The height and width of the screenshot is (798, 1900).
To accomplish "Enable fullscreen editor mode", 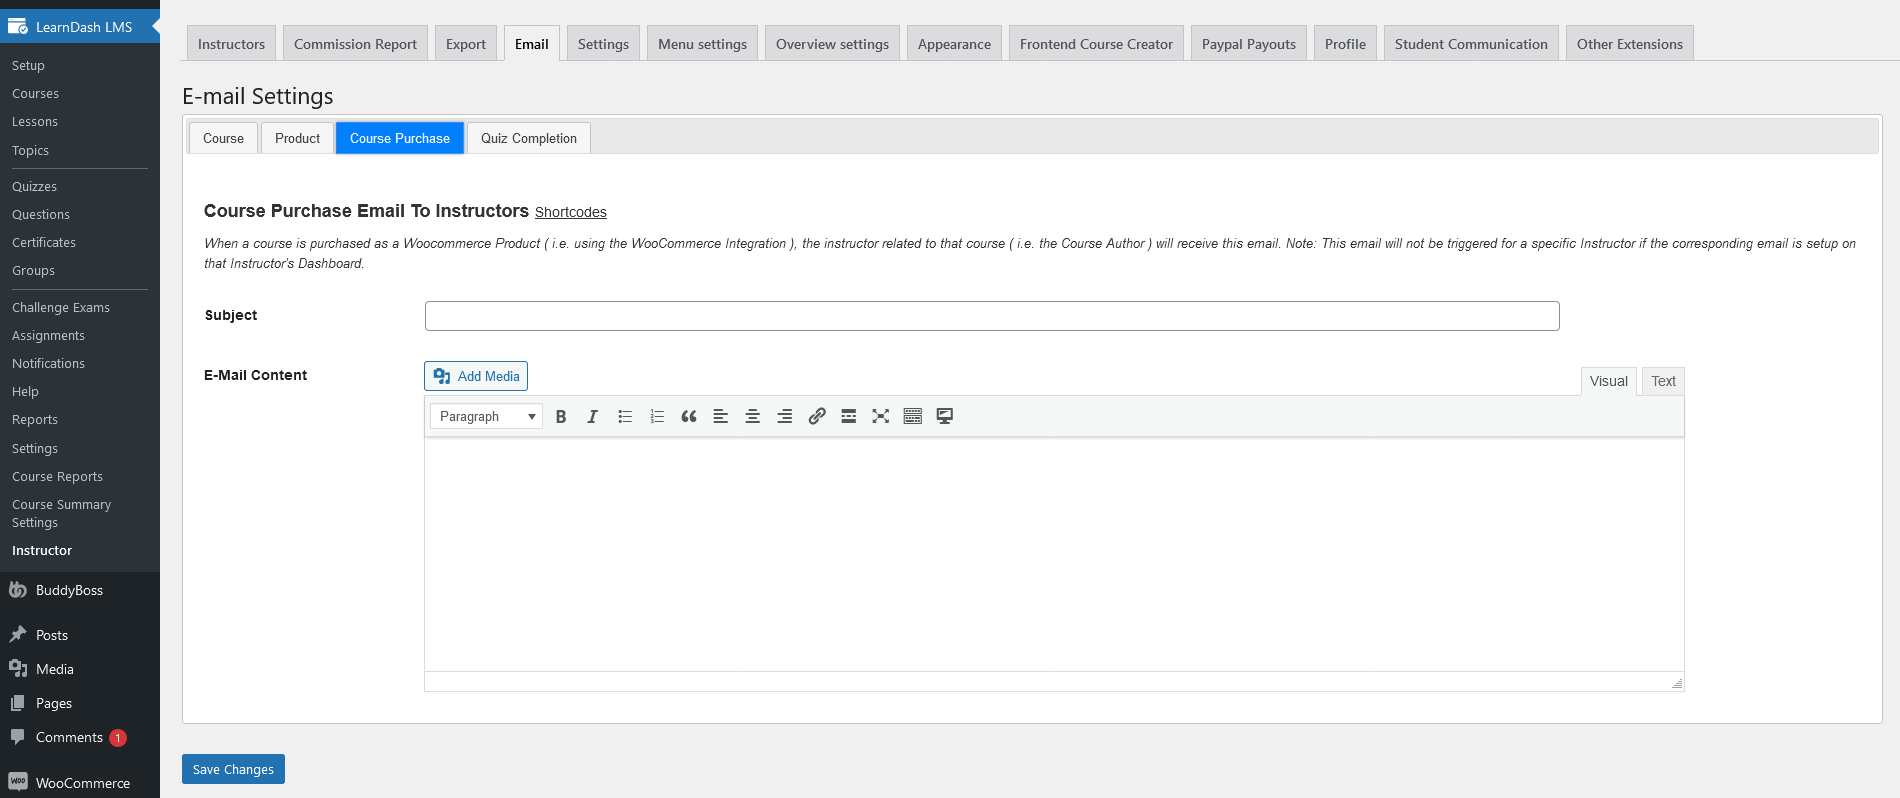I will click(x=881, y=417).
